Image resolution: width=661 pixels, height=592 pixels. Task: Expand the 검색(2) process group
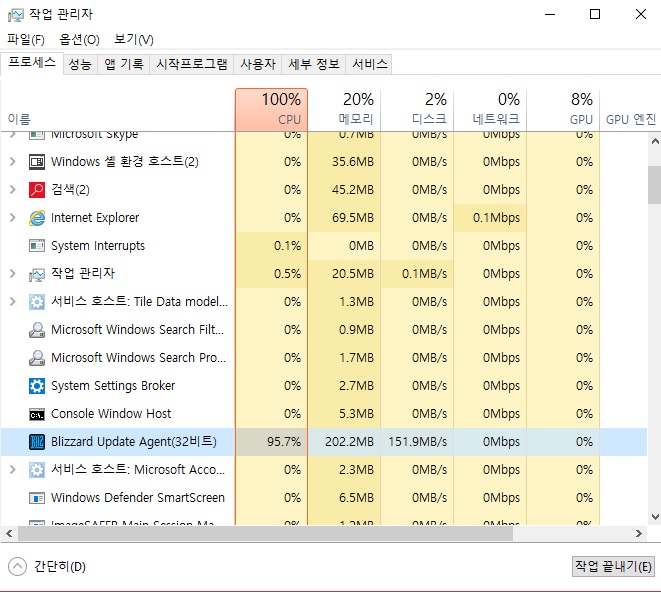point(13,190)
